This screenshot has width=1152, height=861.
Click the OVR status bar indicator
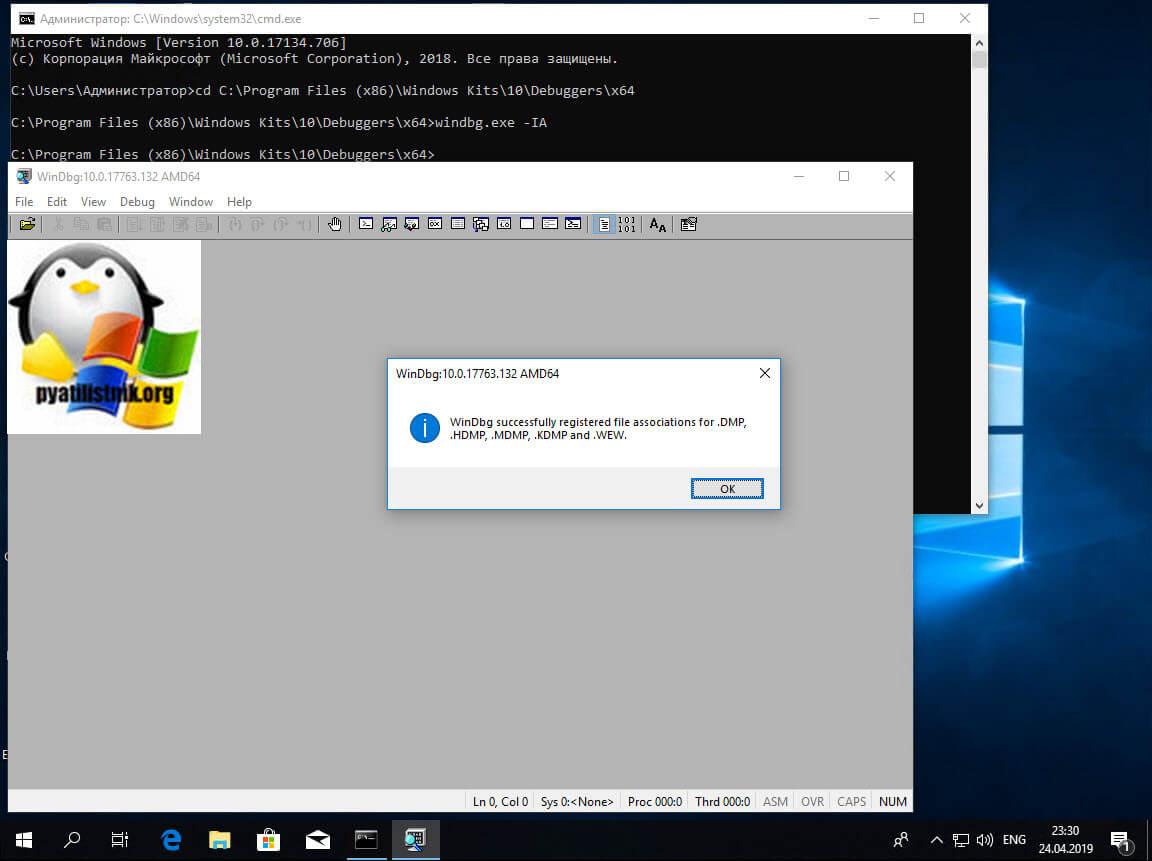813,801
